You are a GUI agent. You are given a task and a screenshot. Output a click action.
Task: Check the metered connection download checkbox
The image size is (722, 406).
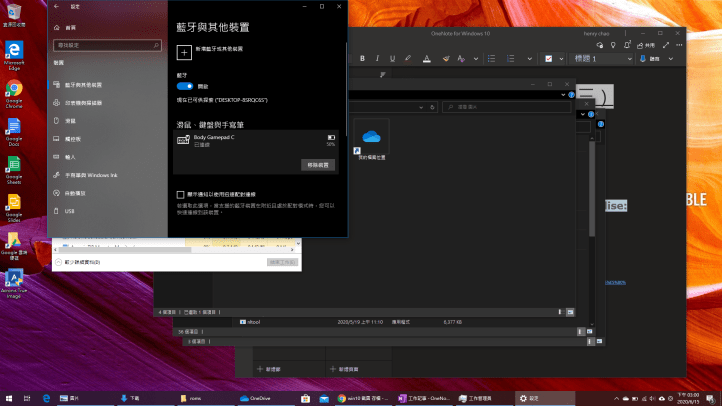tap(180, 194)
